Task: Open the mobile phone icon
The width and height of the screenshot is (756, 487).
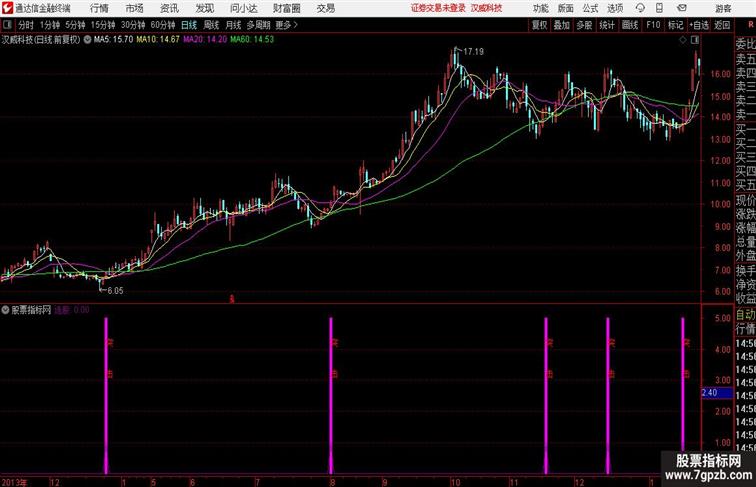Action: (659, 8)
